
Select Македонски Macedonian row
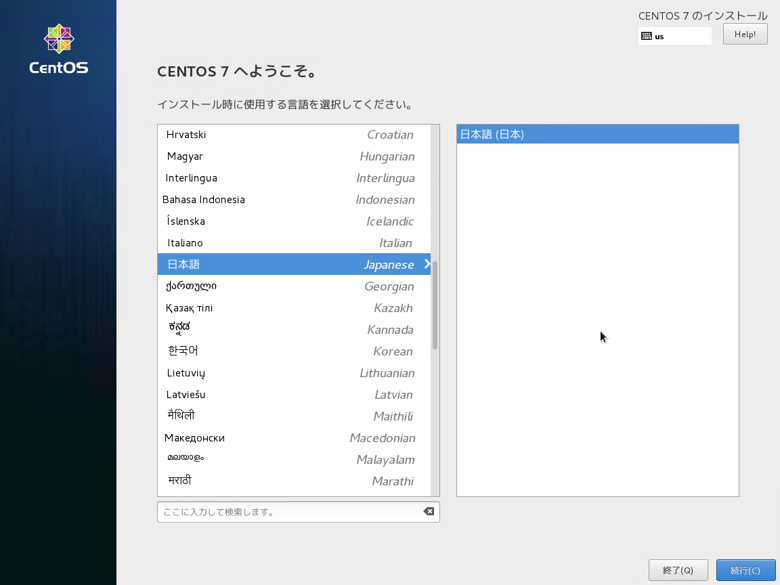click(x=294, y=438)
